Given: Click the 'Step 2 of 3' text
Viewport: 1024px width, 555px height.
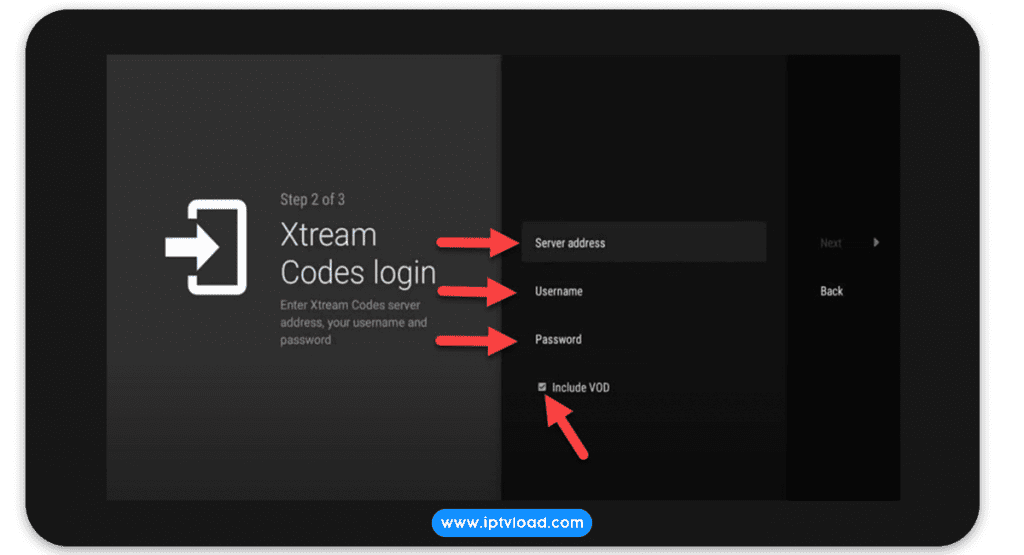Looking at the screenshot, I should (312, 199).
